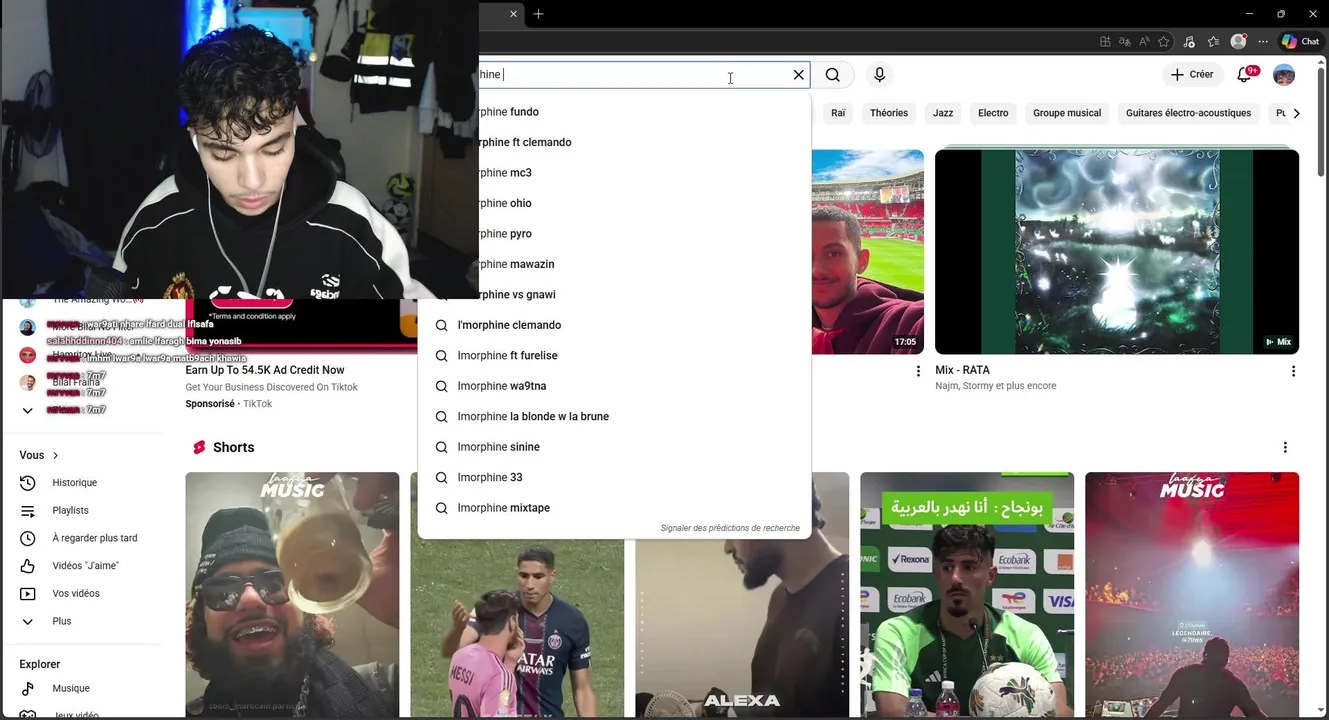This screenshot has width=1329, height=720.
Task: Select the Théories filter chip
Action: [x=889, y=113]
